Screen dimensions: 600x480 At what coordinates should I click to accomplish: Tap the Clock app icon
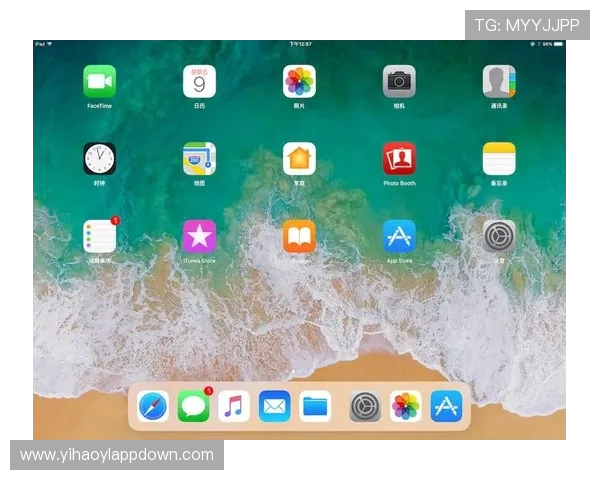tap(99, 159)
